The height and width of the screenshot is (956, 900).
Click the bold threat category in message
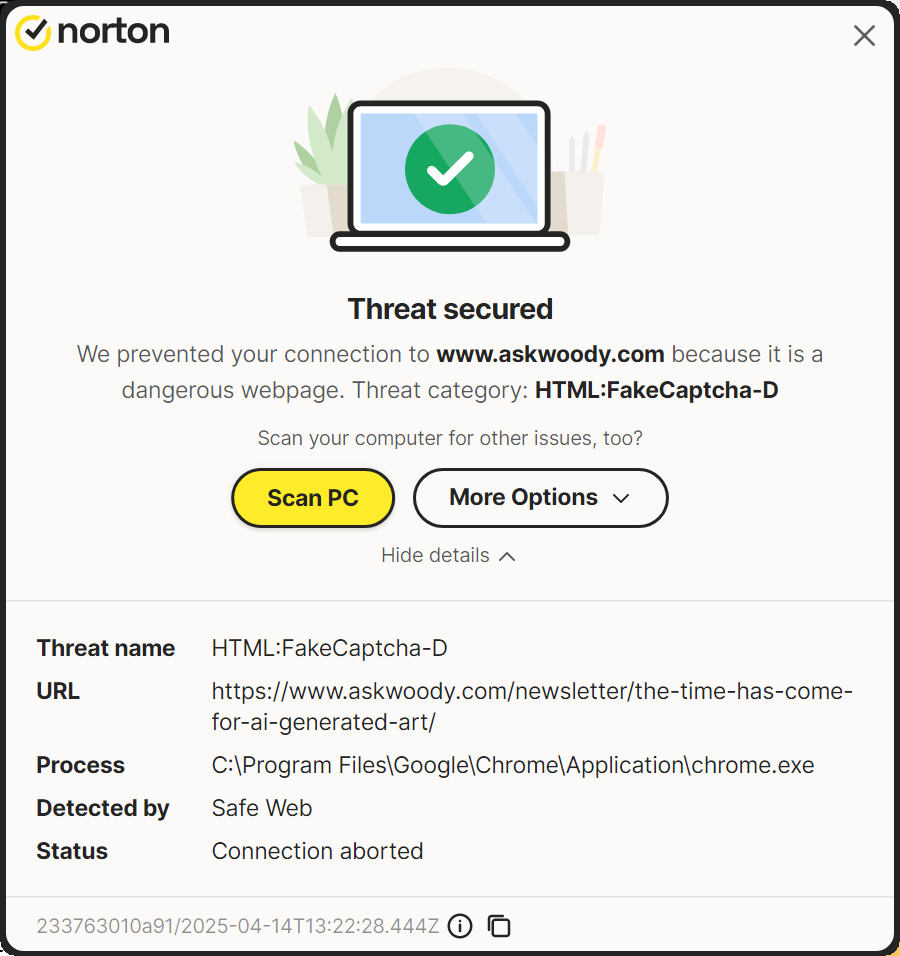point(656,390)
